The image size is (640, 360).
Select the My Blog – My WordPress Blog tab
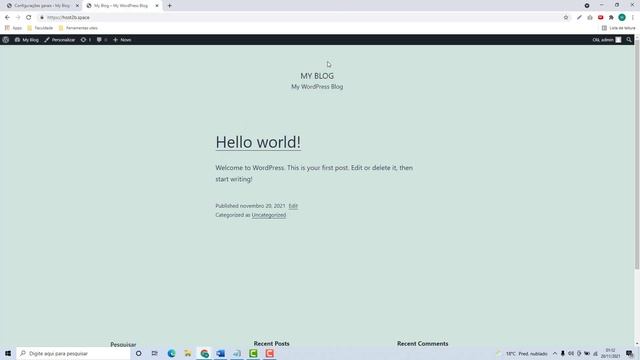click(121, 6)
